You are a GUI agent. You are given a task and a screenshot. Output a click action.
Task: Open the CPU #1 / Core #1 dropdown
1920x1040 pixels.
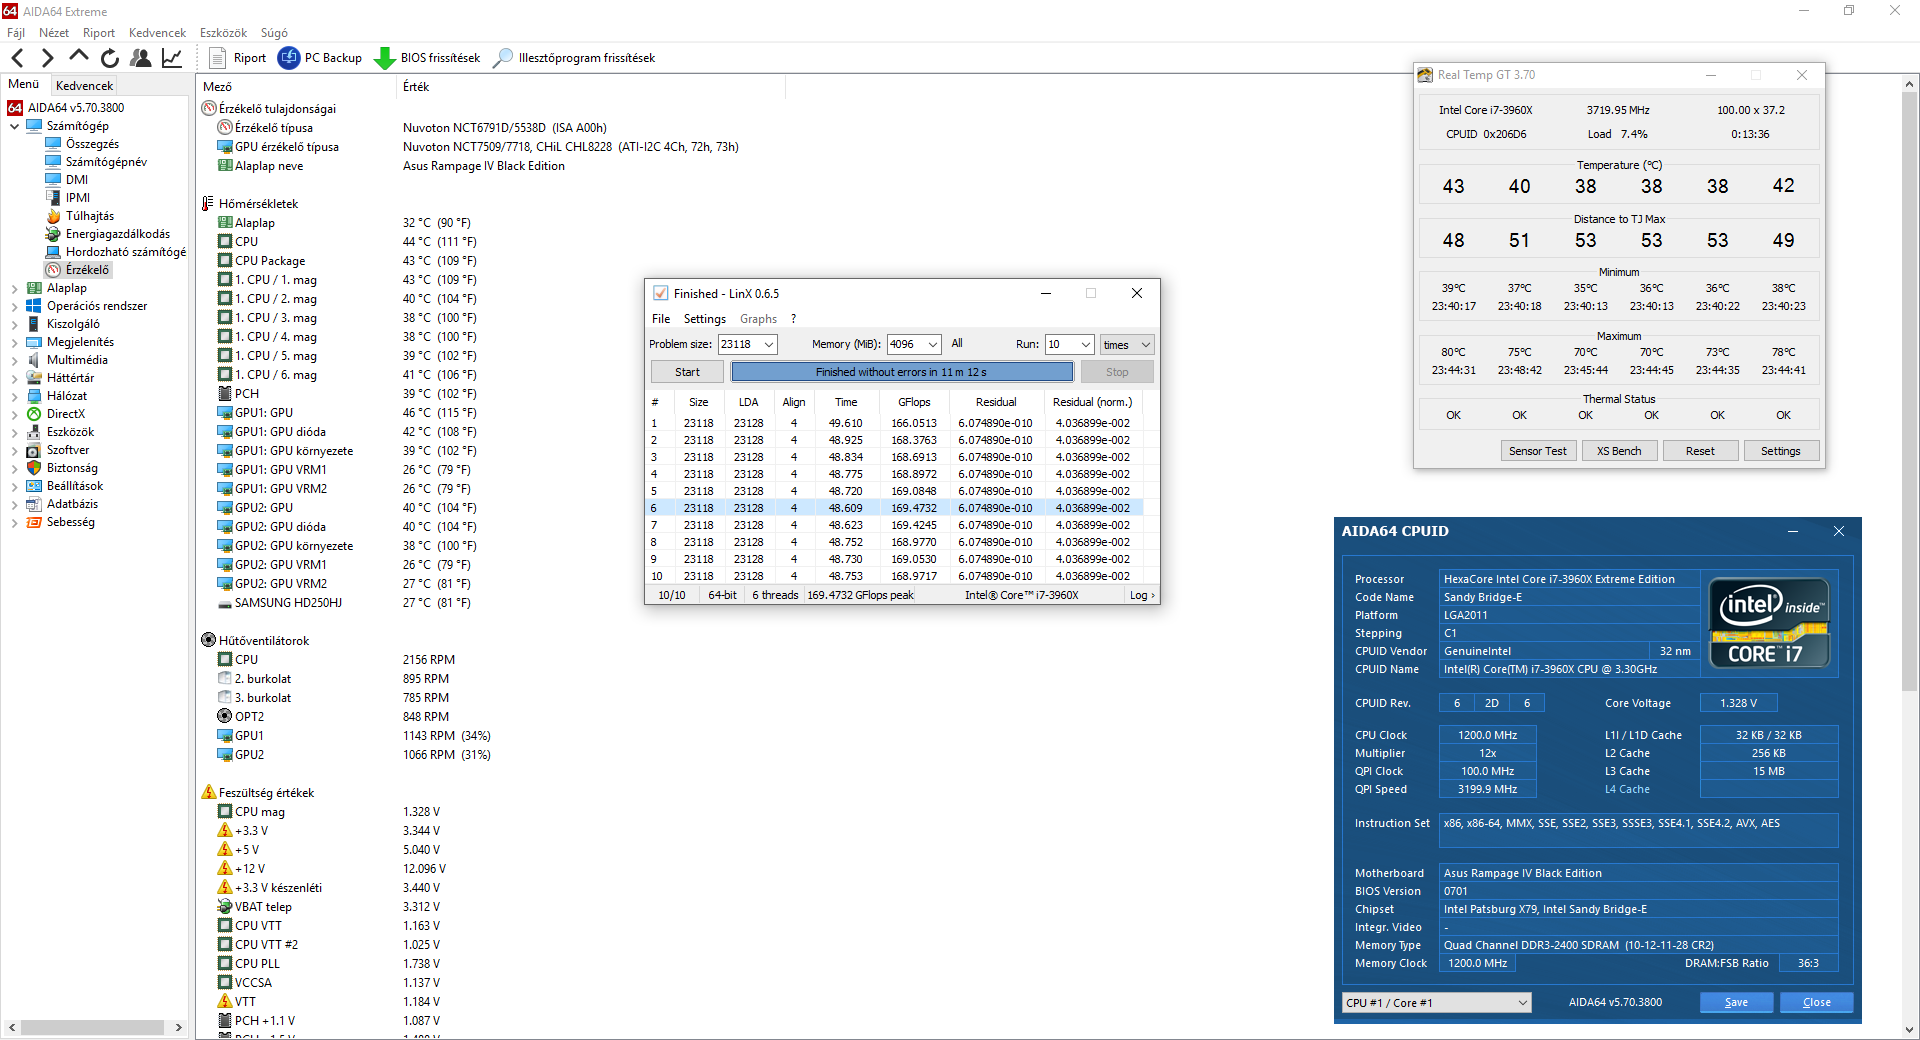click(1436, 1003)
